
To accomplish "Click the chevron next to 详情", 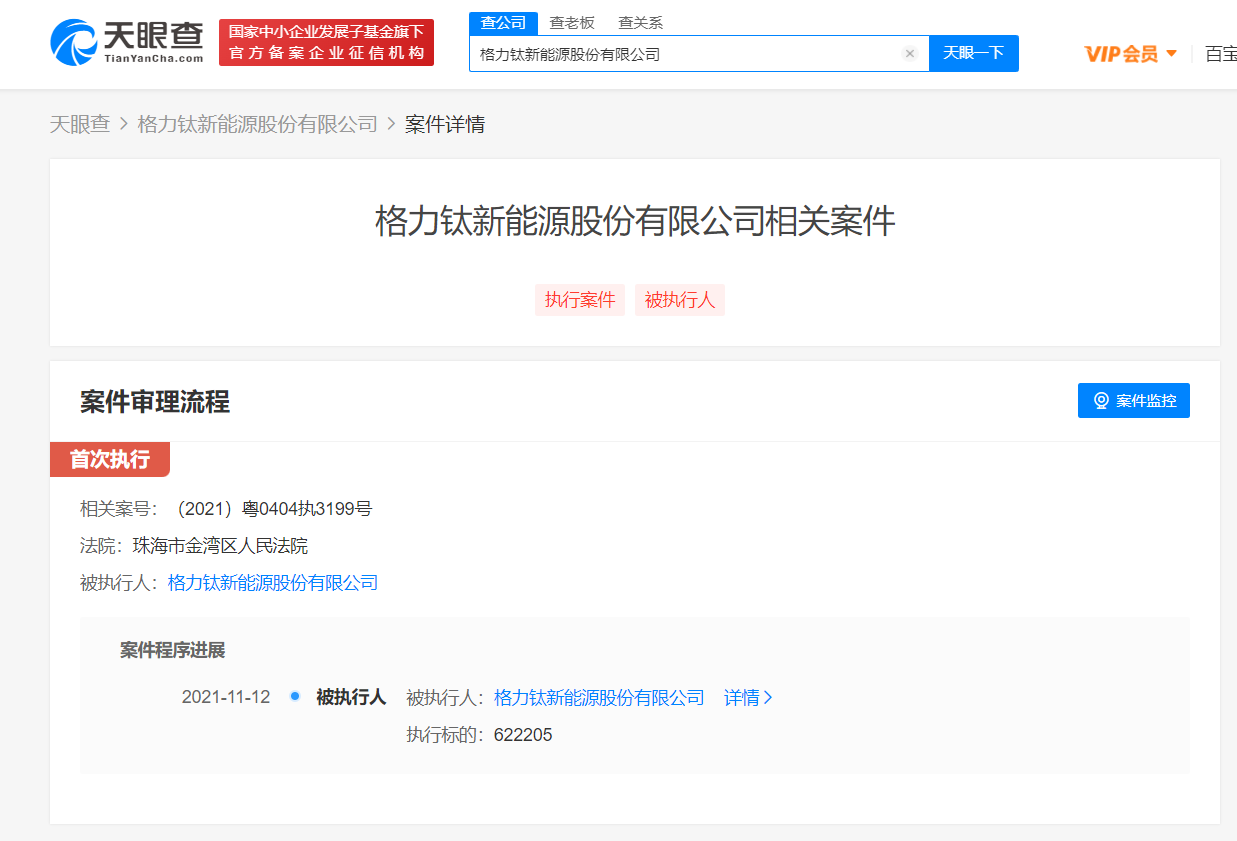I will click(768, 698).
